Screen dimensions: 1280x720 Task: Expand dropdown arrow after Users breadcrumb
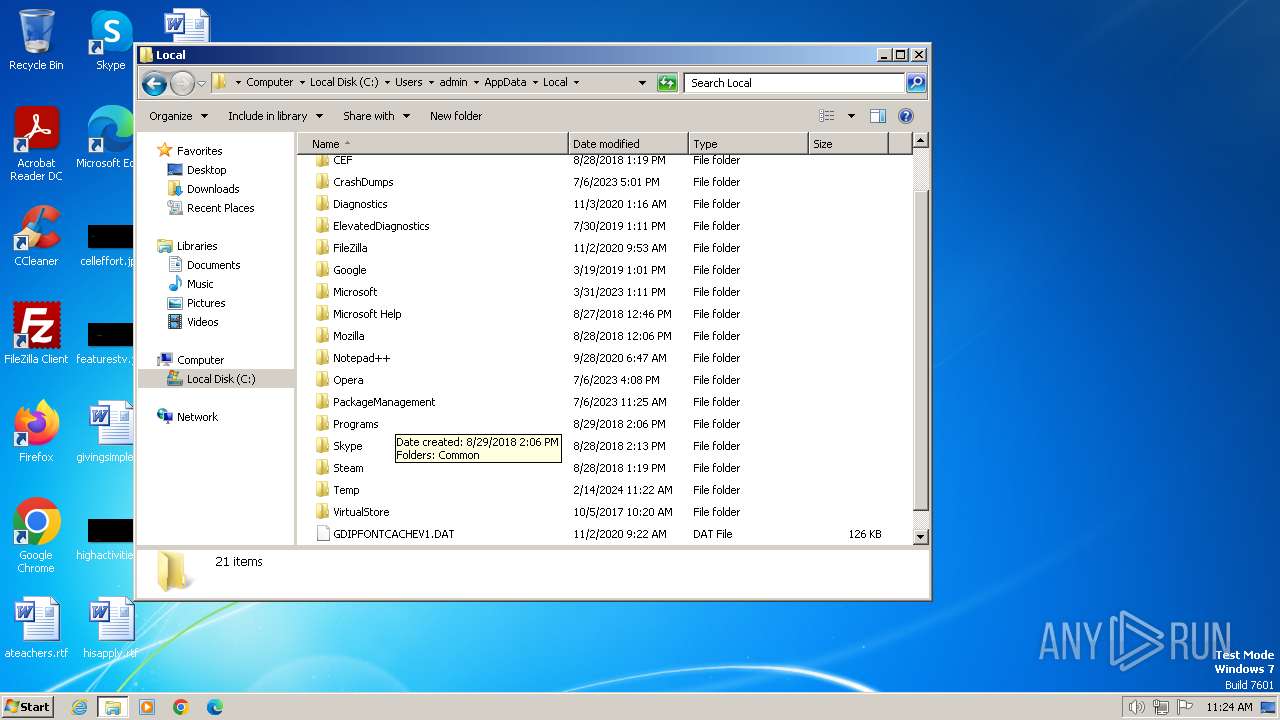click(x=430, y=83)
